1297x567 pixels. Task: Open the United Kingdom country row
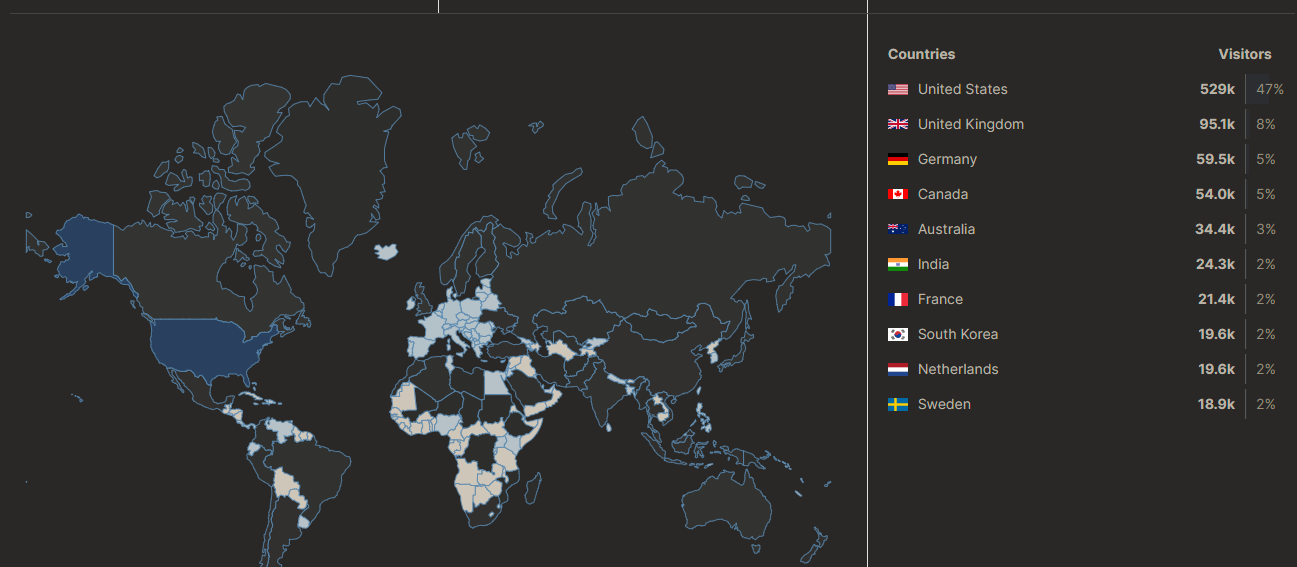[1085, 124]
